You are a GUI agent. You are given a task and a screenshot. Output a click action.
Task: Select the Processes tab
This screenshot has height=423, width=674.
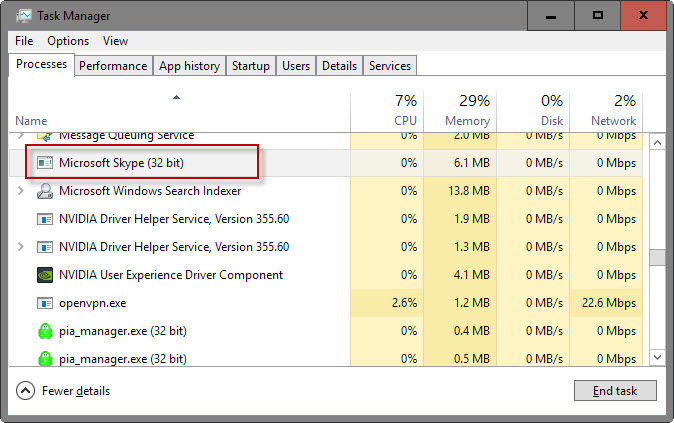click(x=41, y=64)
